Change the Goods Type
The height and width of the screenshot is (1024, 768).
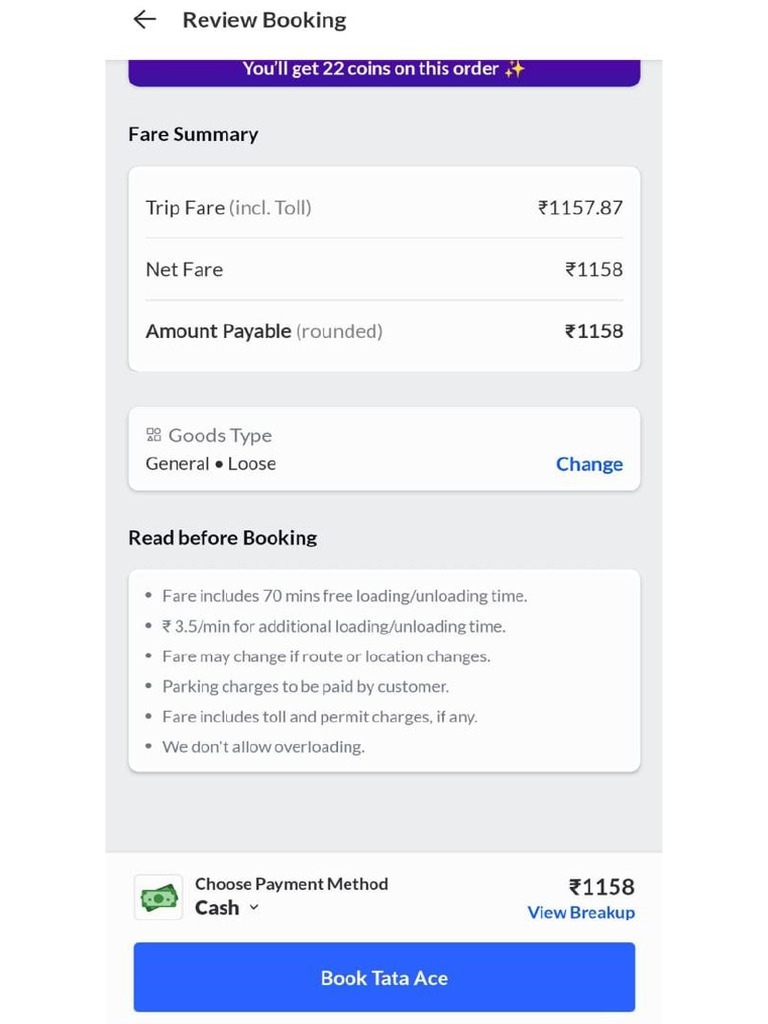pyautogui.click(x=589, y=464)
